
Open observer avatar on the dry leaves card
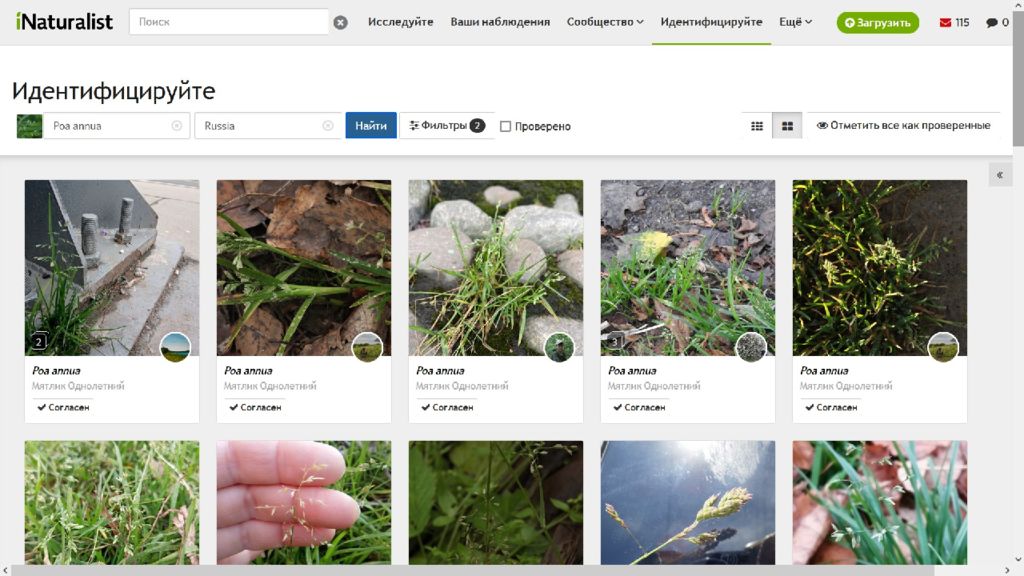tap(367, 347)
